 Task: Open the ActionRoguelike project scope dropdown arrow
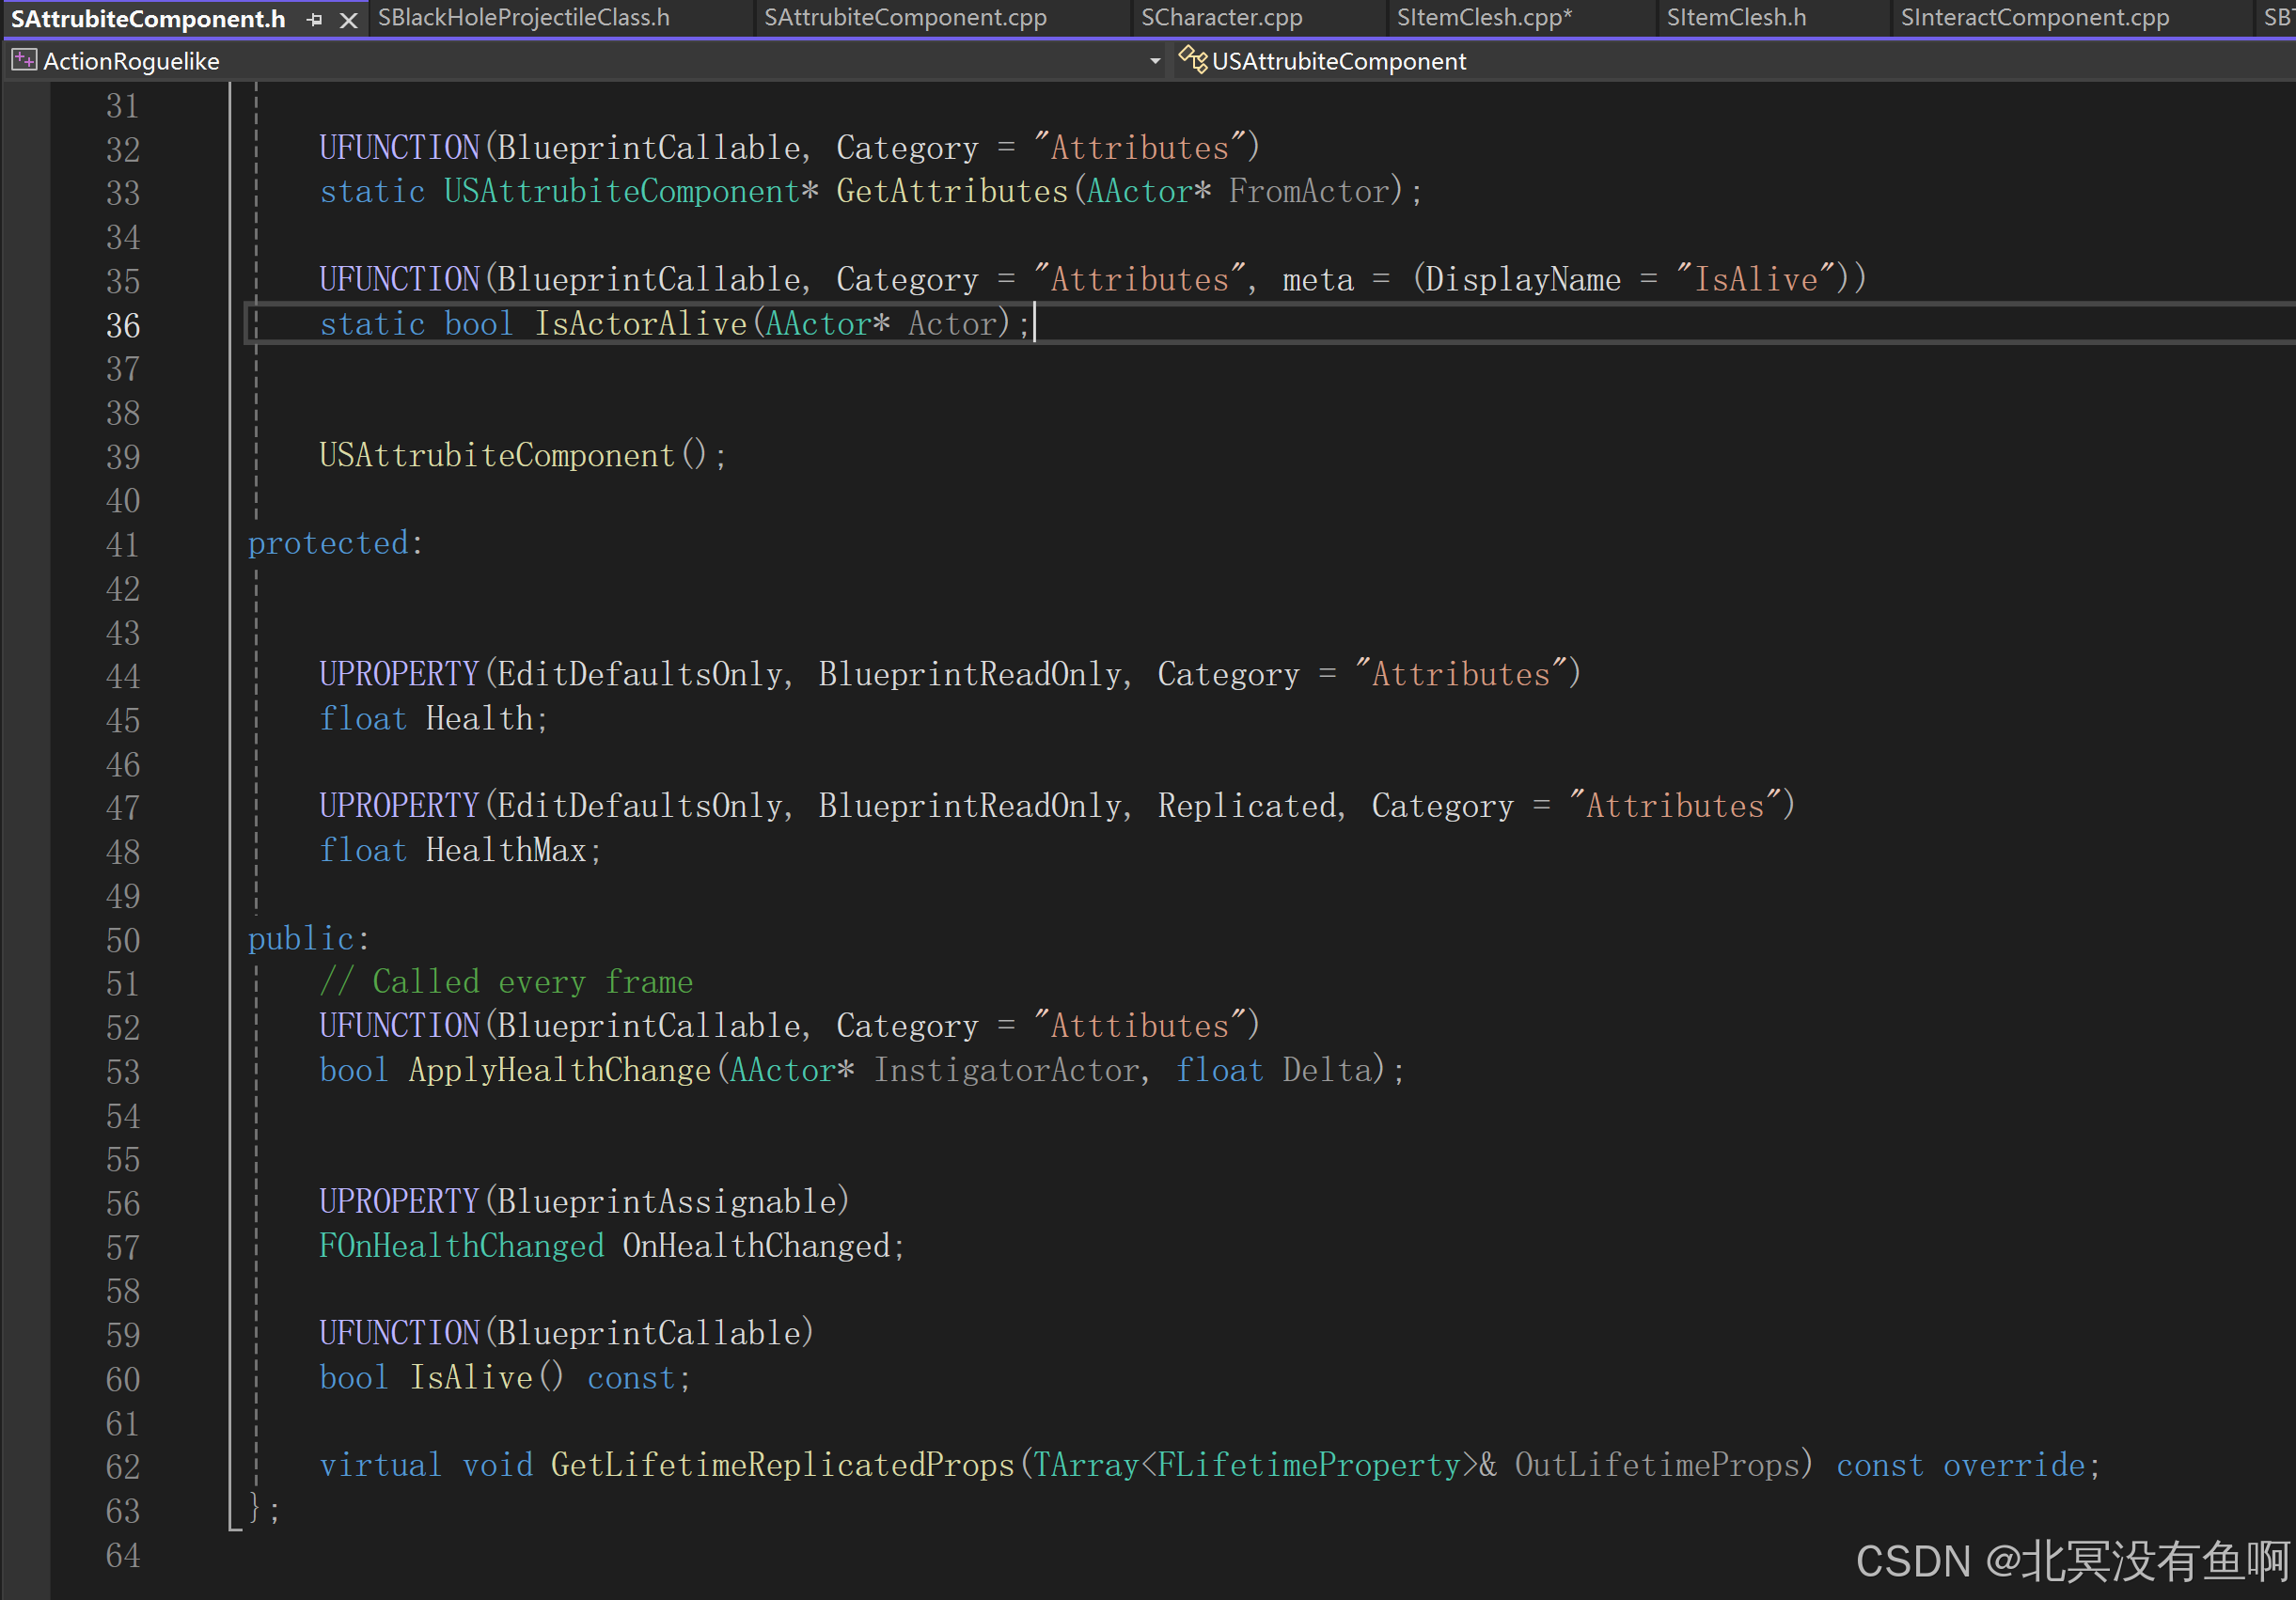click(x=1155, y=61)
